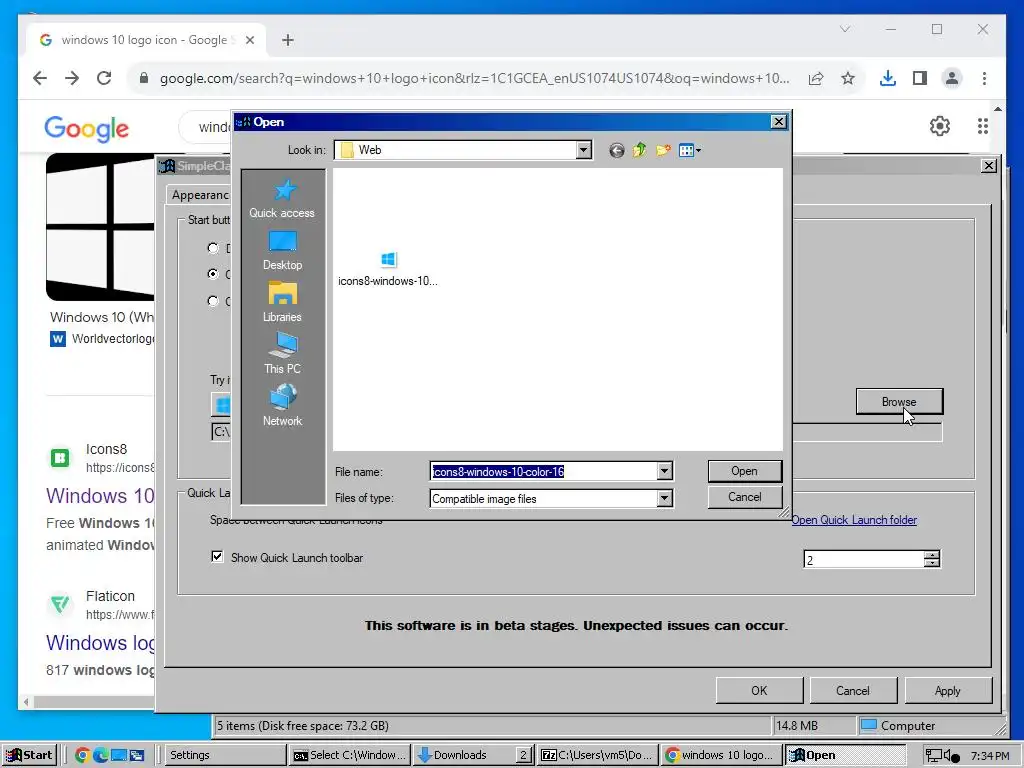Viewport: 1024px width, 768px height.
Task: Switch to 7-Zip C:\Users taskbar item
Action: coord(598,755)
